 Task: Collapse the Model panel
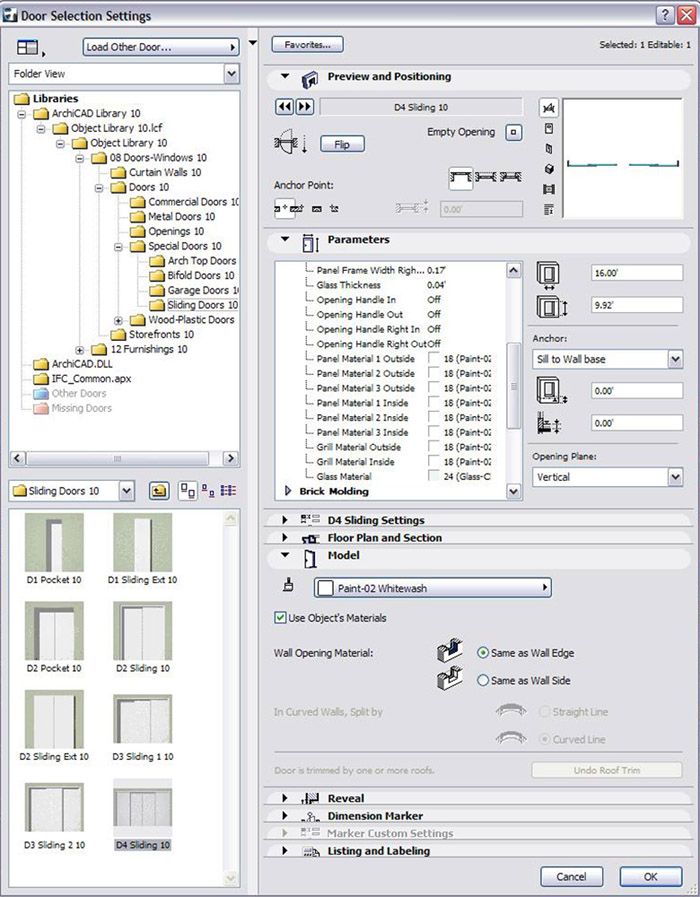[285, 555]
